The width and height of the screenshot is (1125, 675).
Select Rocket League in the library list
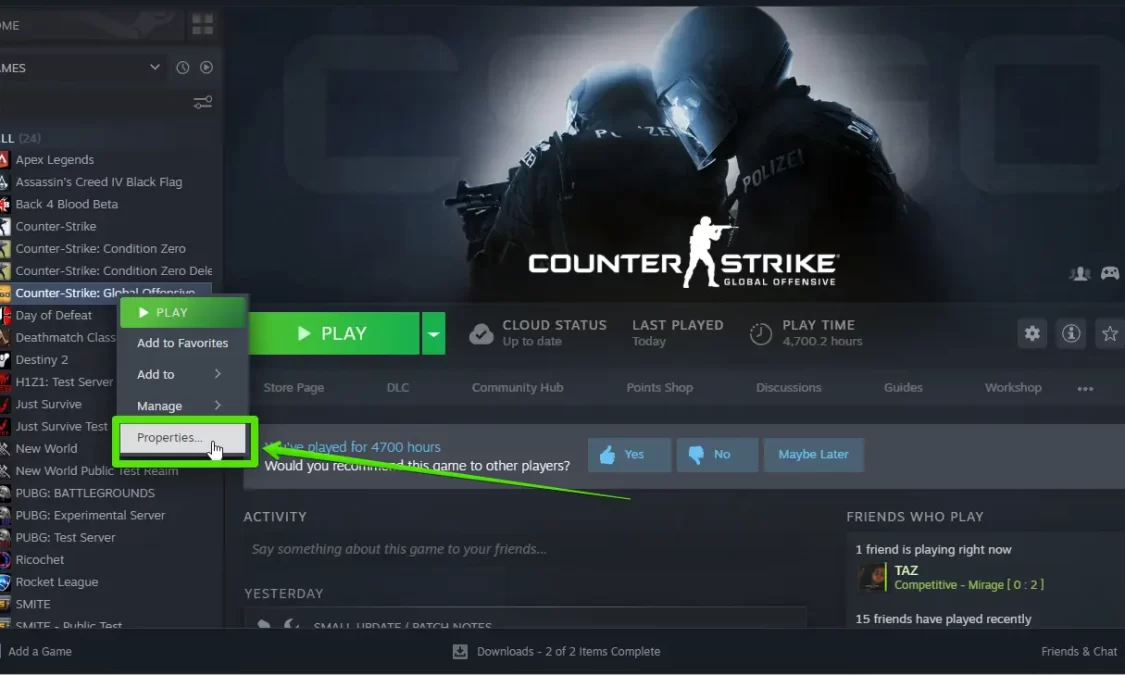pyautogui.click(x=57, y=582)
